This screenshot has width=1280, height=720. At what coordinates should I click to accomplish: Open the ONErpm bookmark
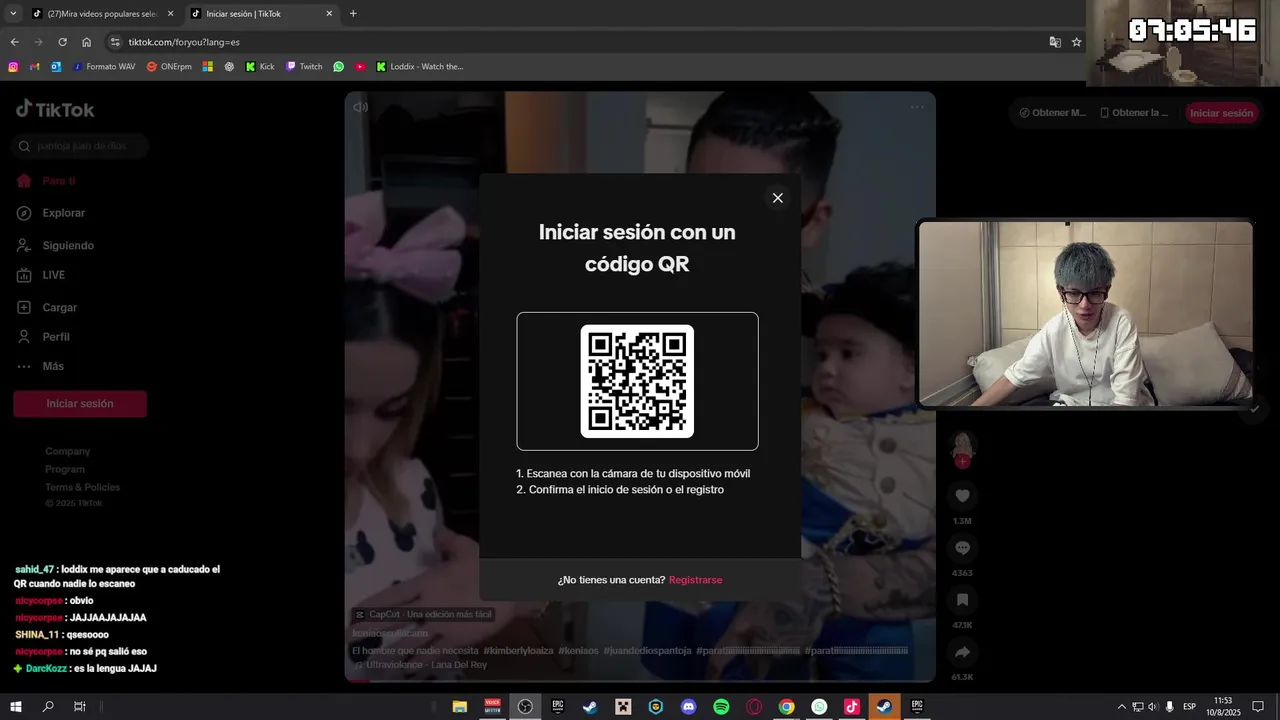click(x=169, y=67)
